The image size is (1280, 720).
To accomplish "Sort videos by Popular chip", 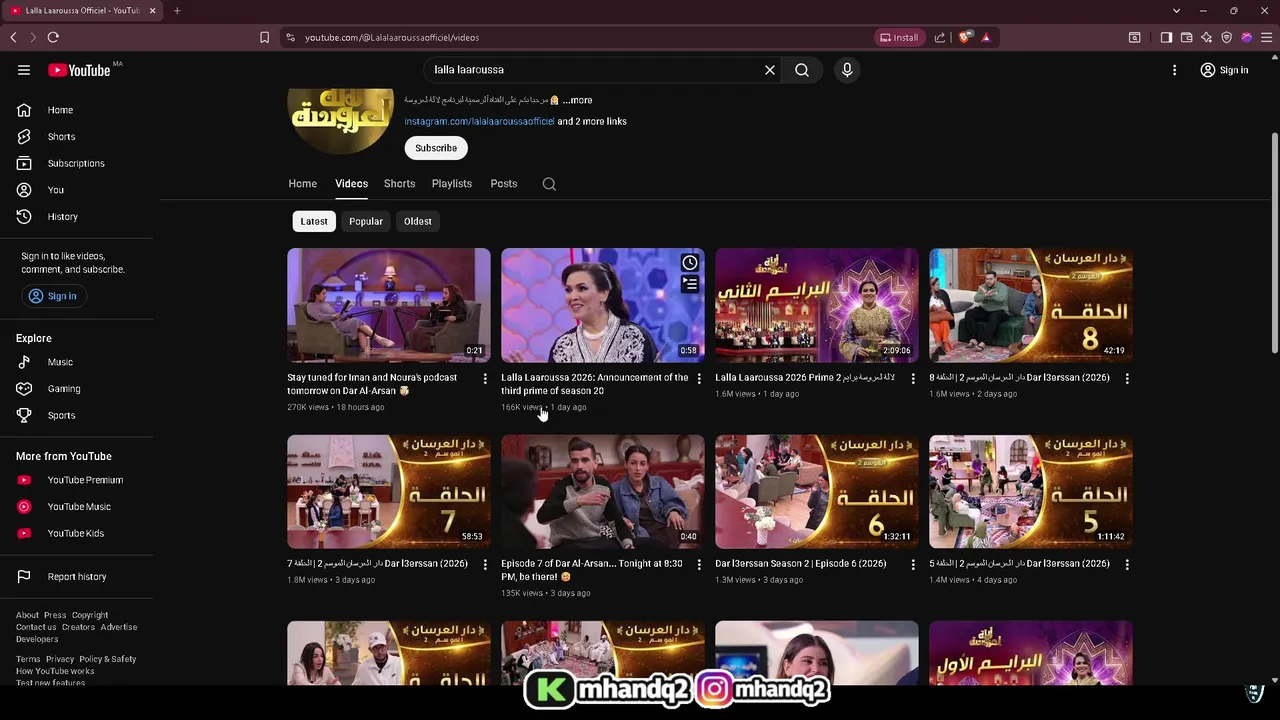I will [x=366, y=221].
